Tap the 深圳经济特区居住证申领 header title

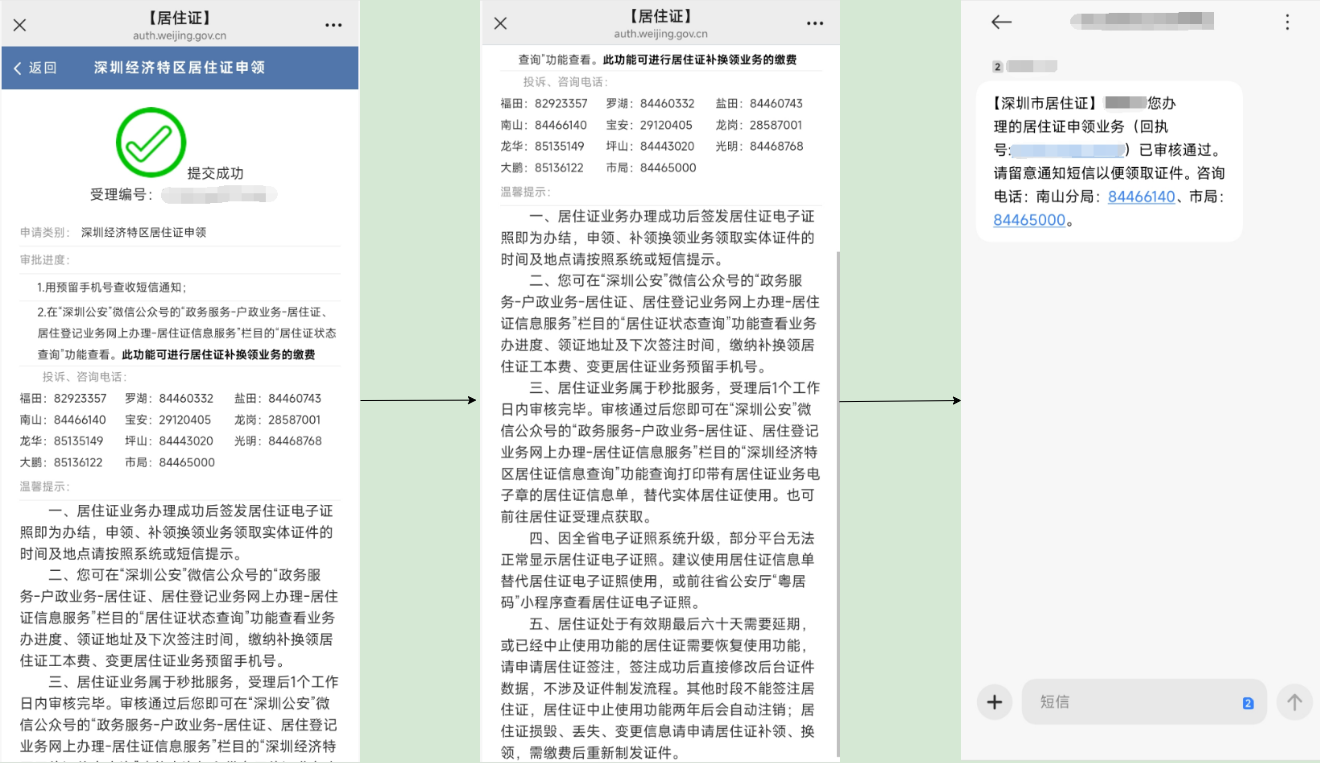179,68
